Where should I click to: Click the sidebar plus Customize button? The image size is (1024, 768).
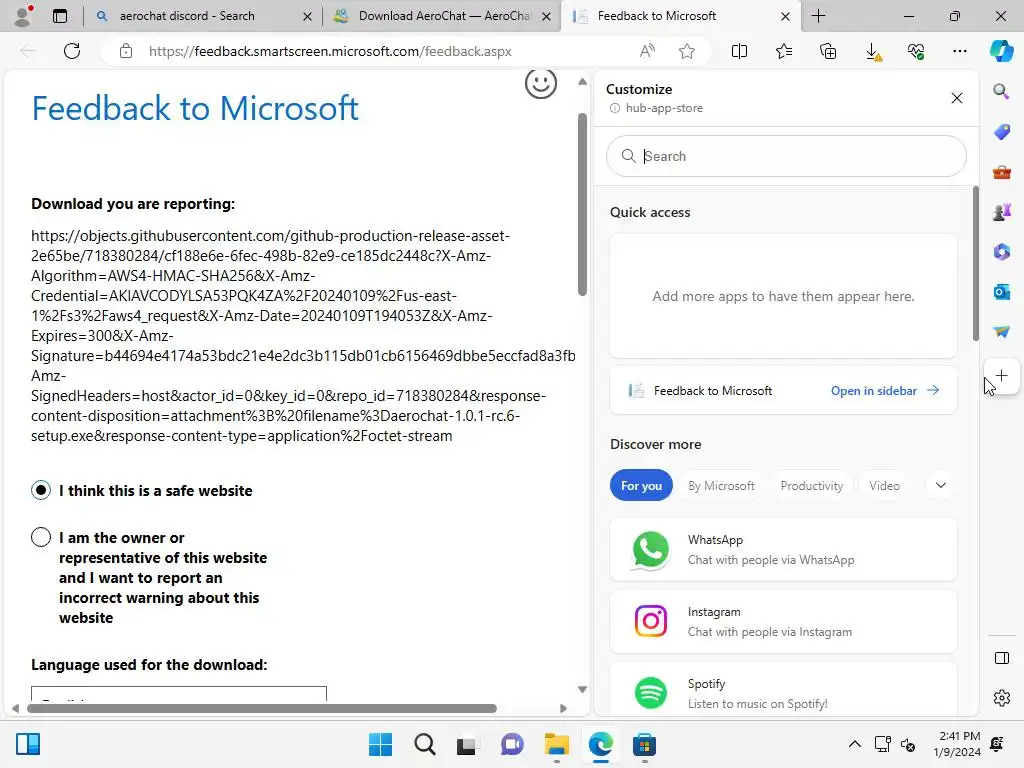click(x=1002, y=376)
